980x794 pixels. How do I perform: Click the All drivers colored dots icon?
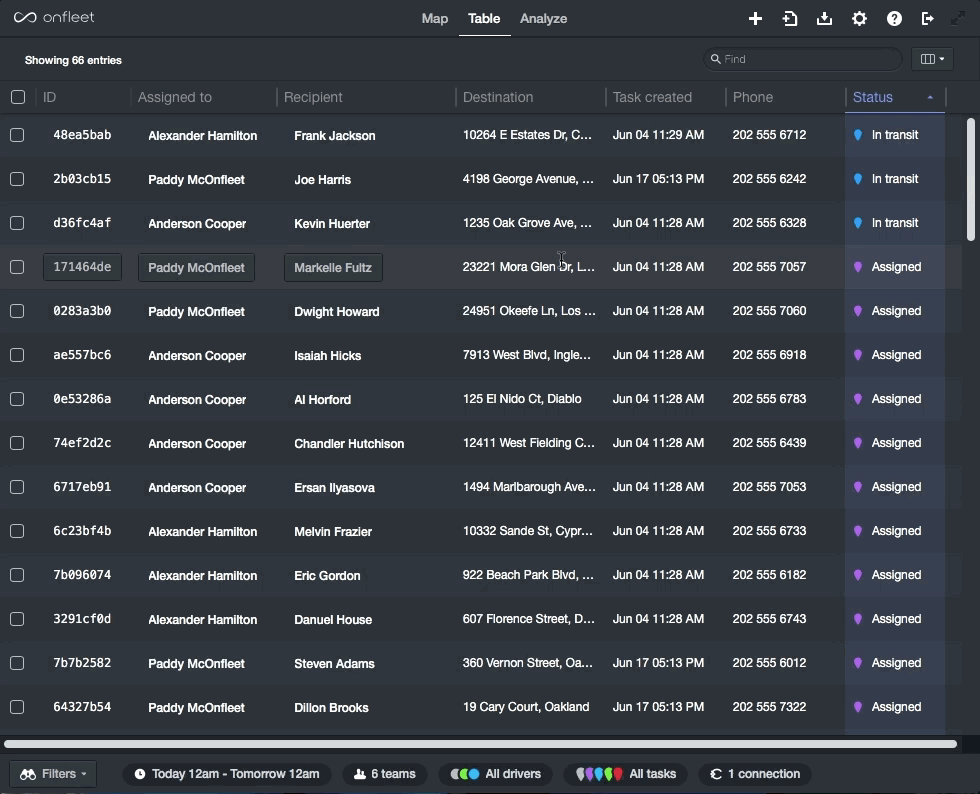pos(465,774)
